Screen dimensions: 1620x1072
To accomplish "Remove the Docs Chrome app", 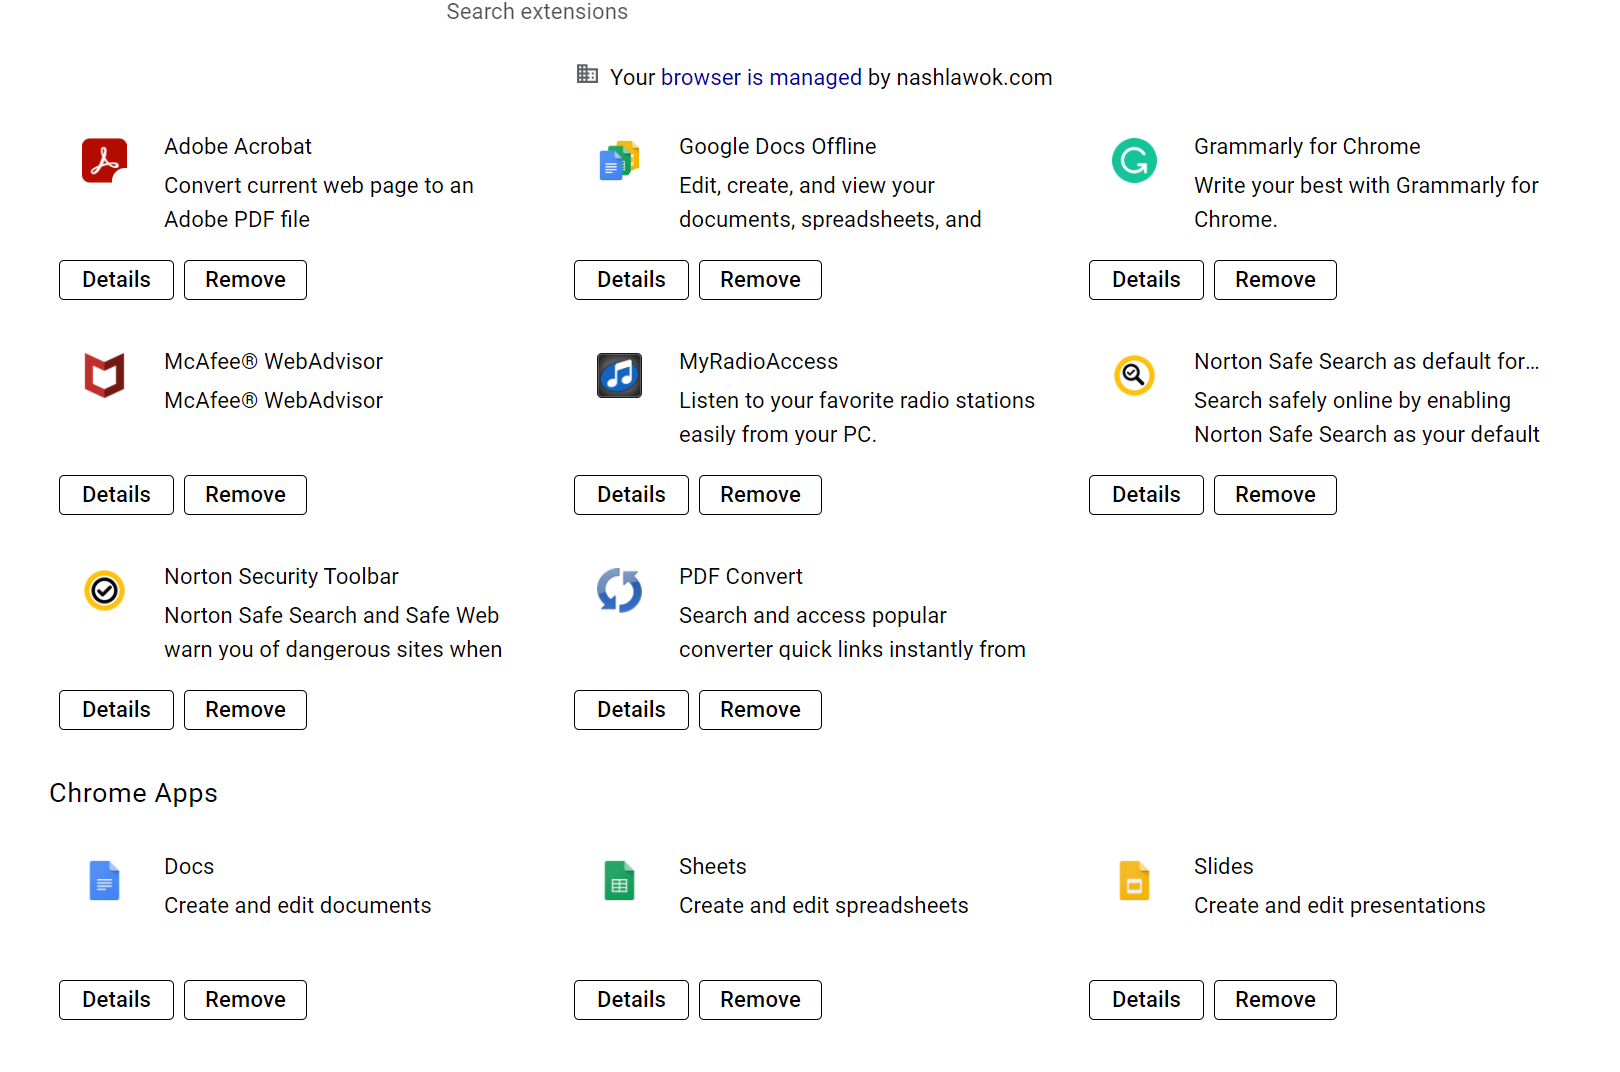I will point(245,1000).
